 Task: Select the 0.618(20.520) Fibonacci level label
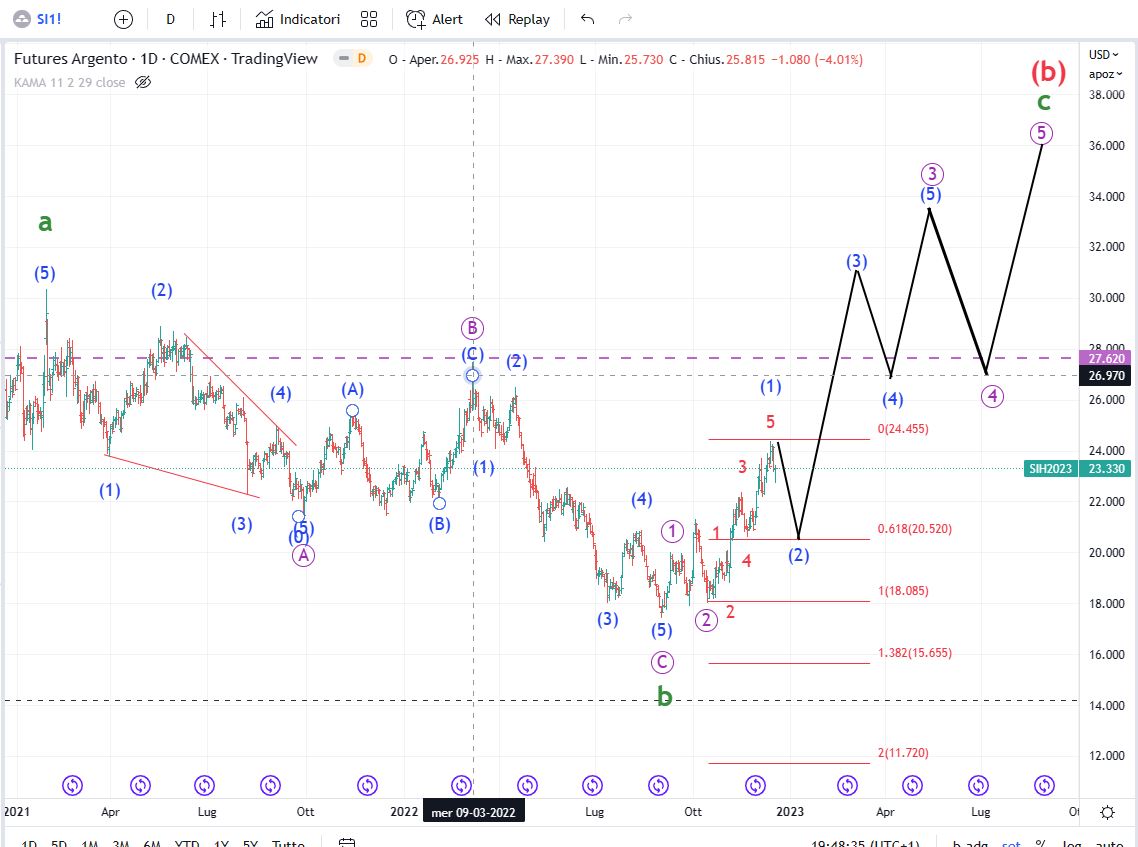click(914, 529)
